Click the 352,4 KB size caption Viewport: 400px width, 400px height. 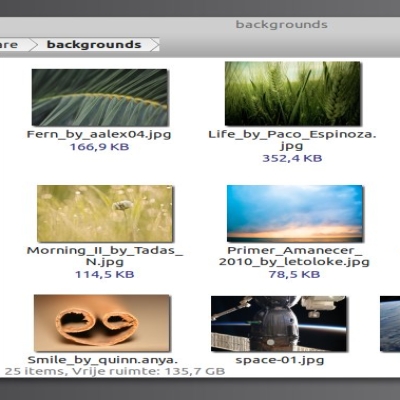click(292, 158)
